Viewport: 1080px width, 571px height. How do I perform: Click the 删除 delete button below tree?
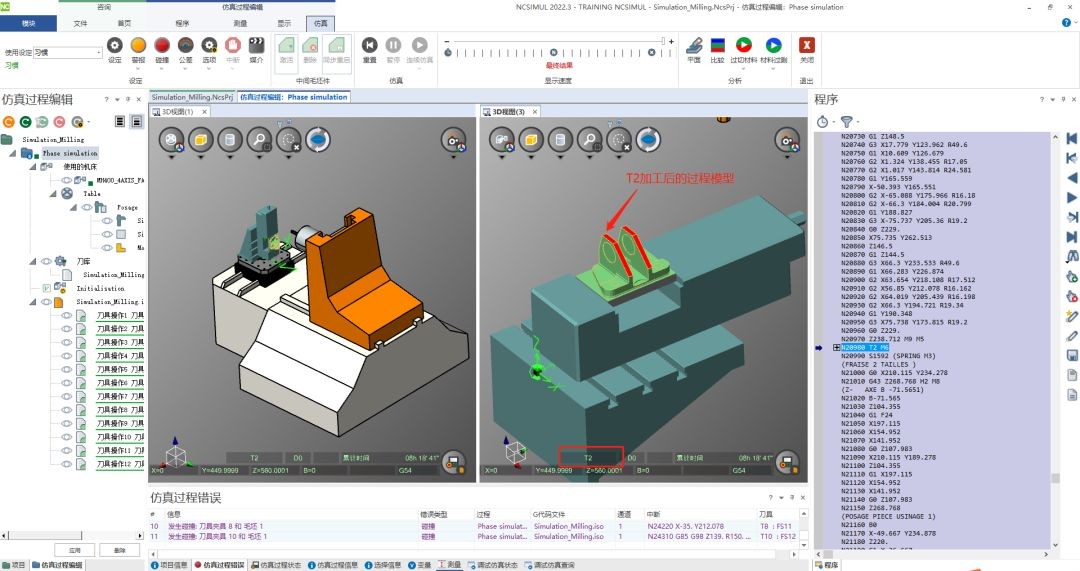[120, 550]
